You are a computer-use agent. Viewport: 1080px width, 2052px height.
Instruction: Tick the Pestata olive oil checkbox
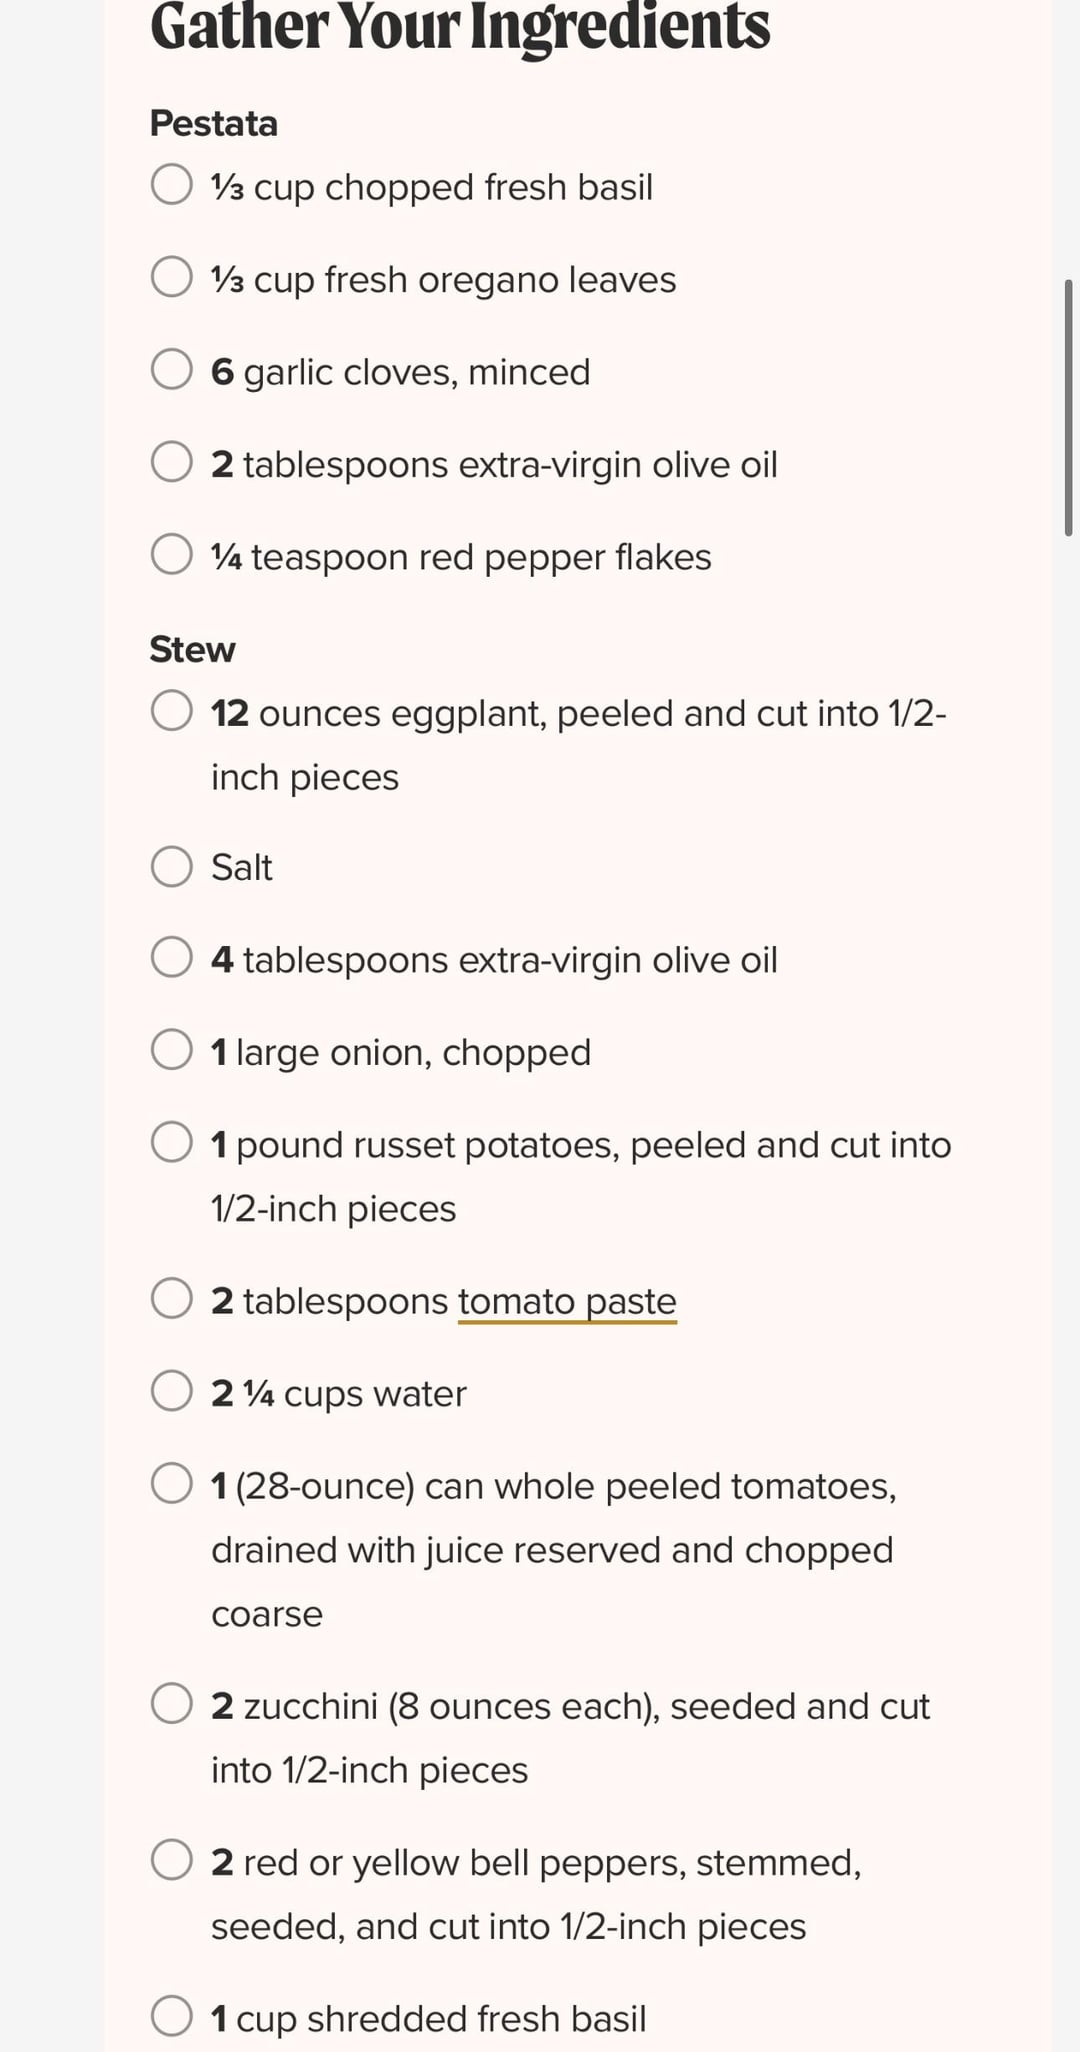point(172,462)
